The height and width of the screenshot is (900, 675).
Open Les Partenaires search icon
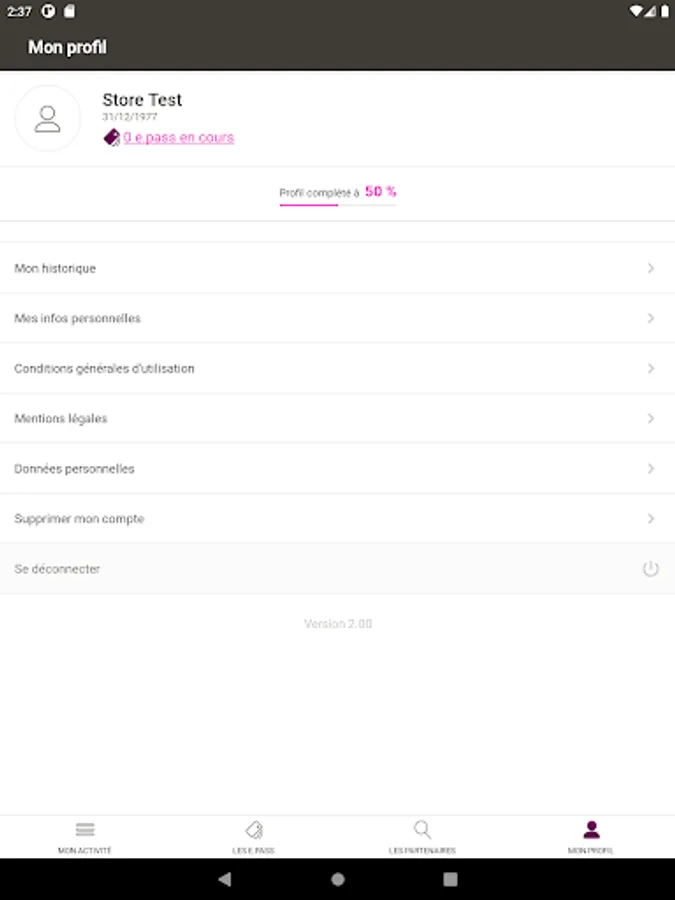(x=422, y=830)
